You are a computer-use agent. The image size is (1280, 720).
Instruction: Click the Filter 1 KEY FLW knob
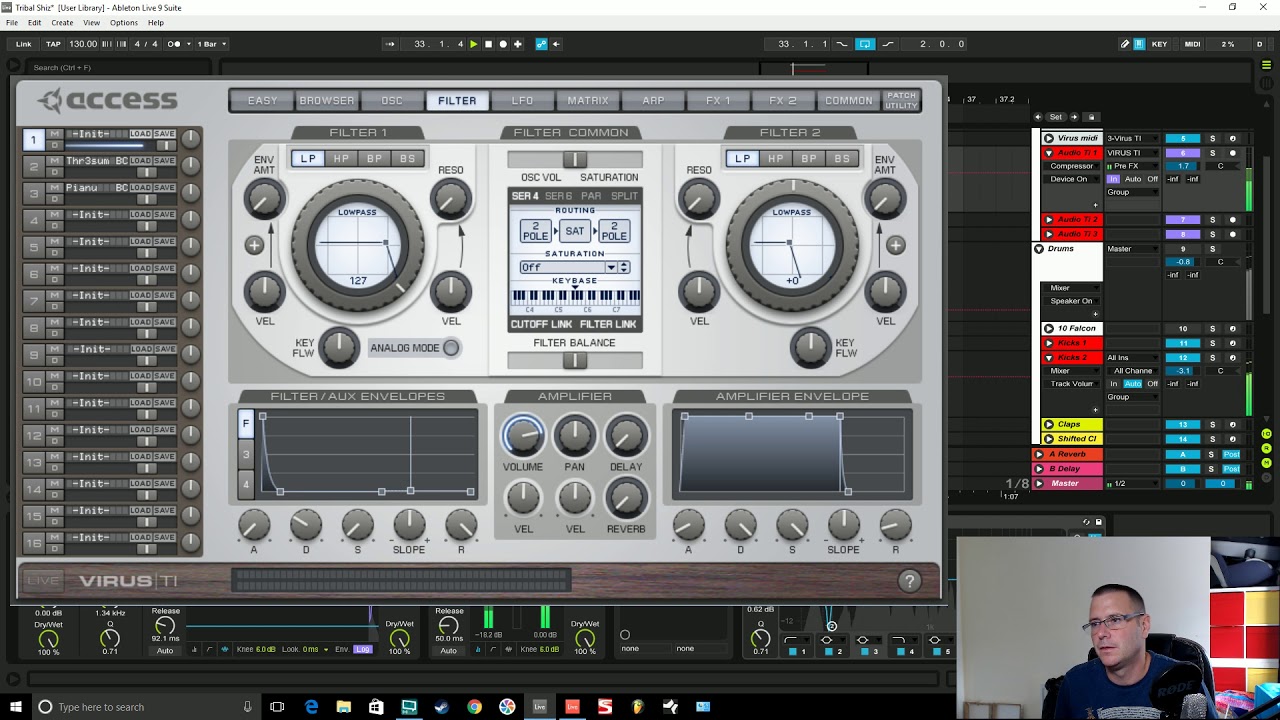click(339, 347)
